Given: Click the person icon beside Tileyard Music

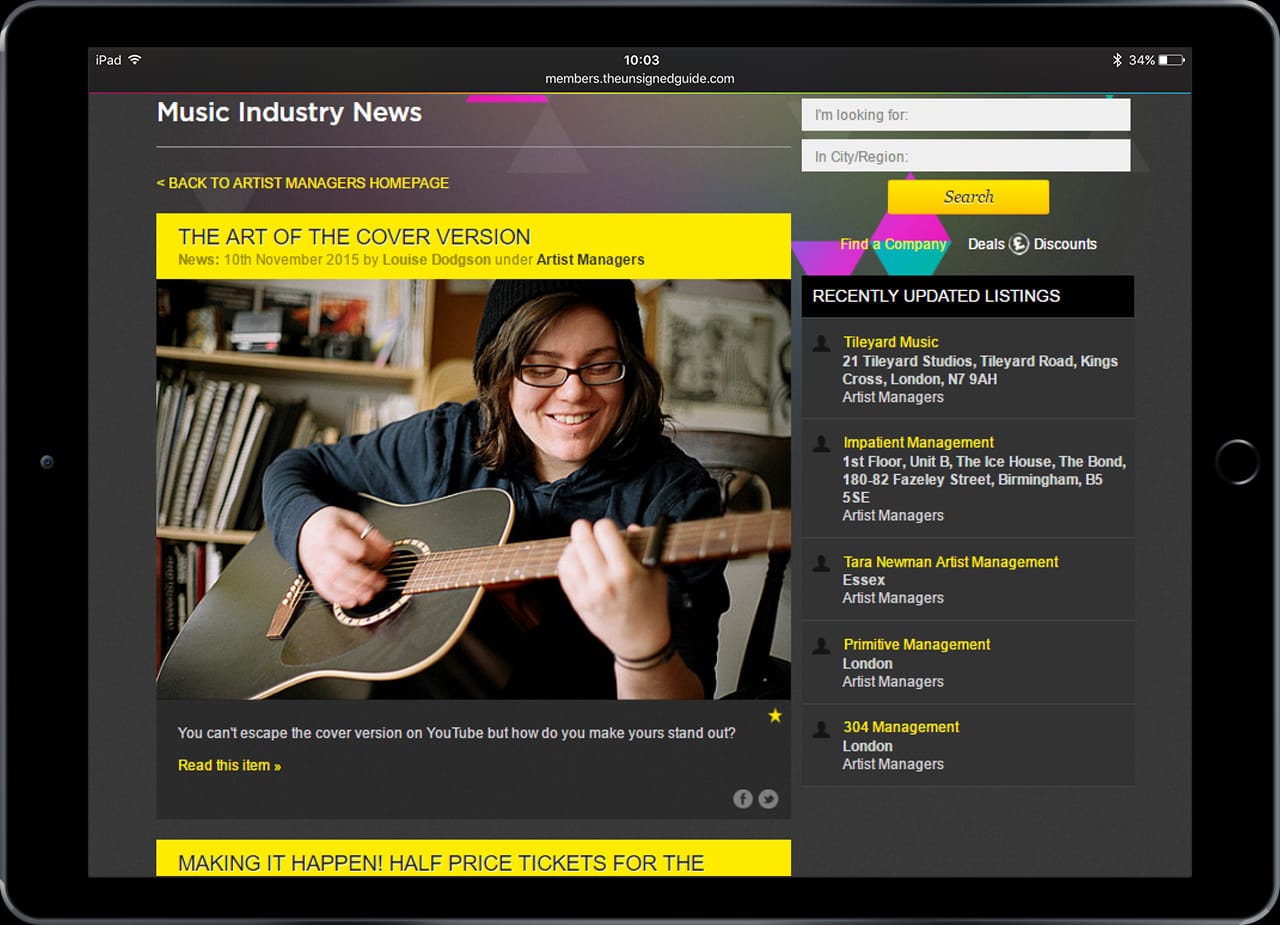Looking at the screenshot, I should click(821, 343).
